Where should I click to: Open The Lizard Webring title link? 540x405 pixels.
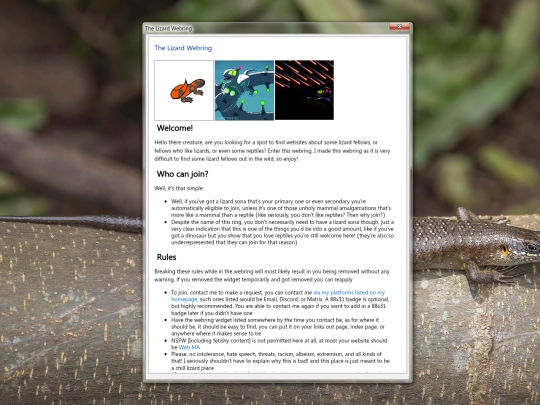183,48
